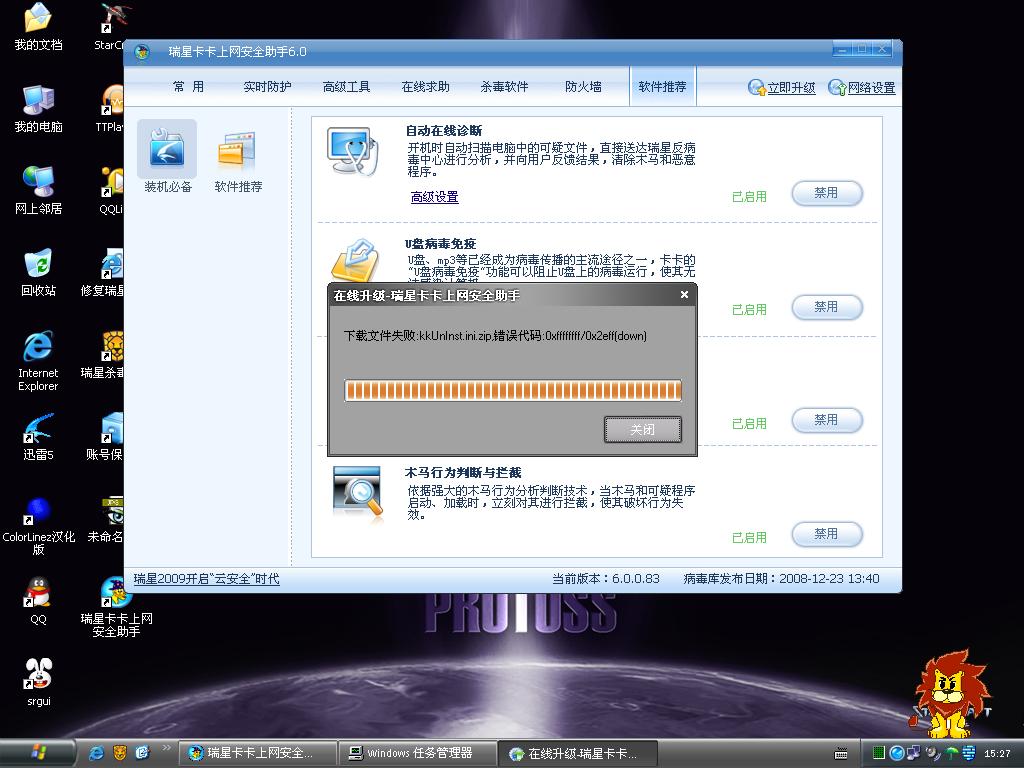This screenshot has width=1024, height=768.
Task: Click the U盘病毒免疫 folder icon
Action: point(355,260)
